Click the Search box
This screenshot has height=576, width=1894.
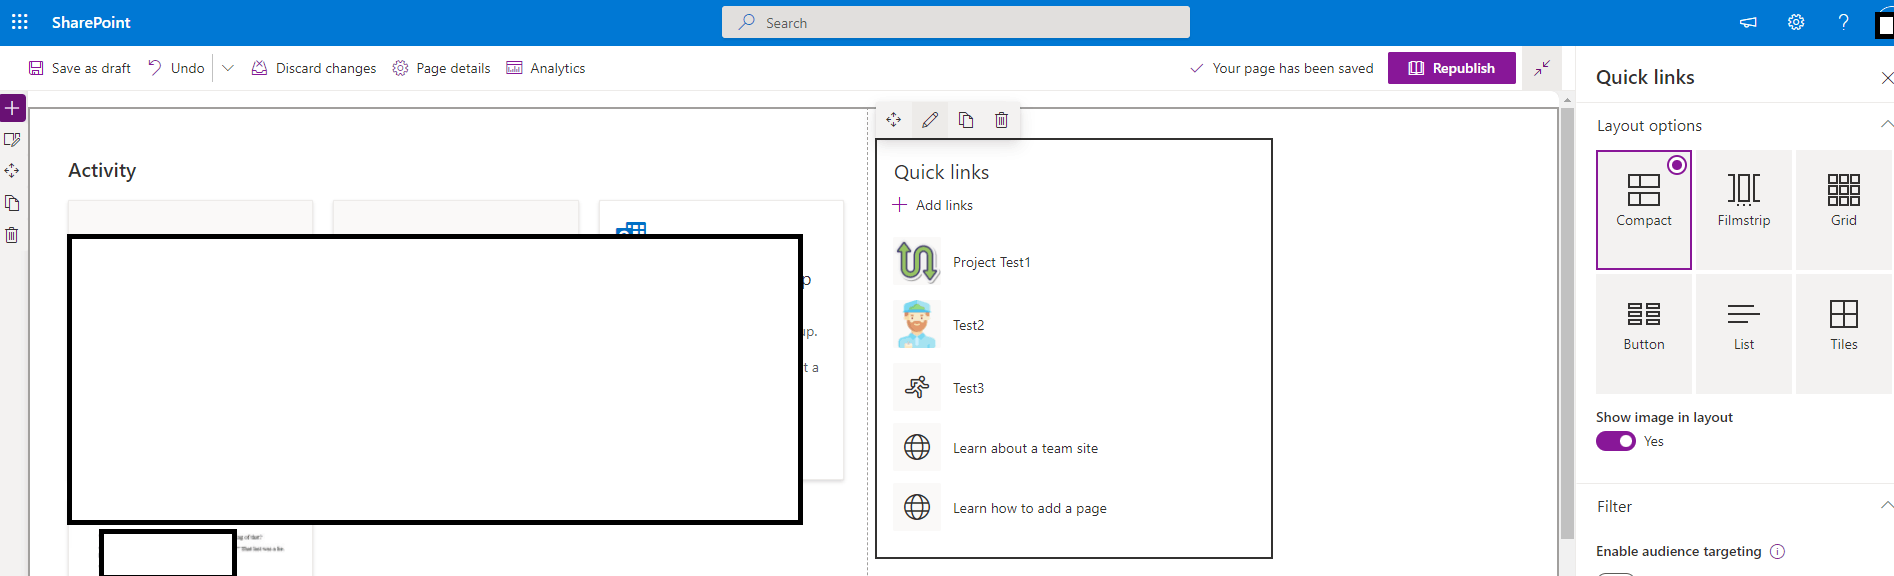coord(956,22)
